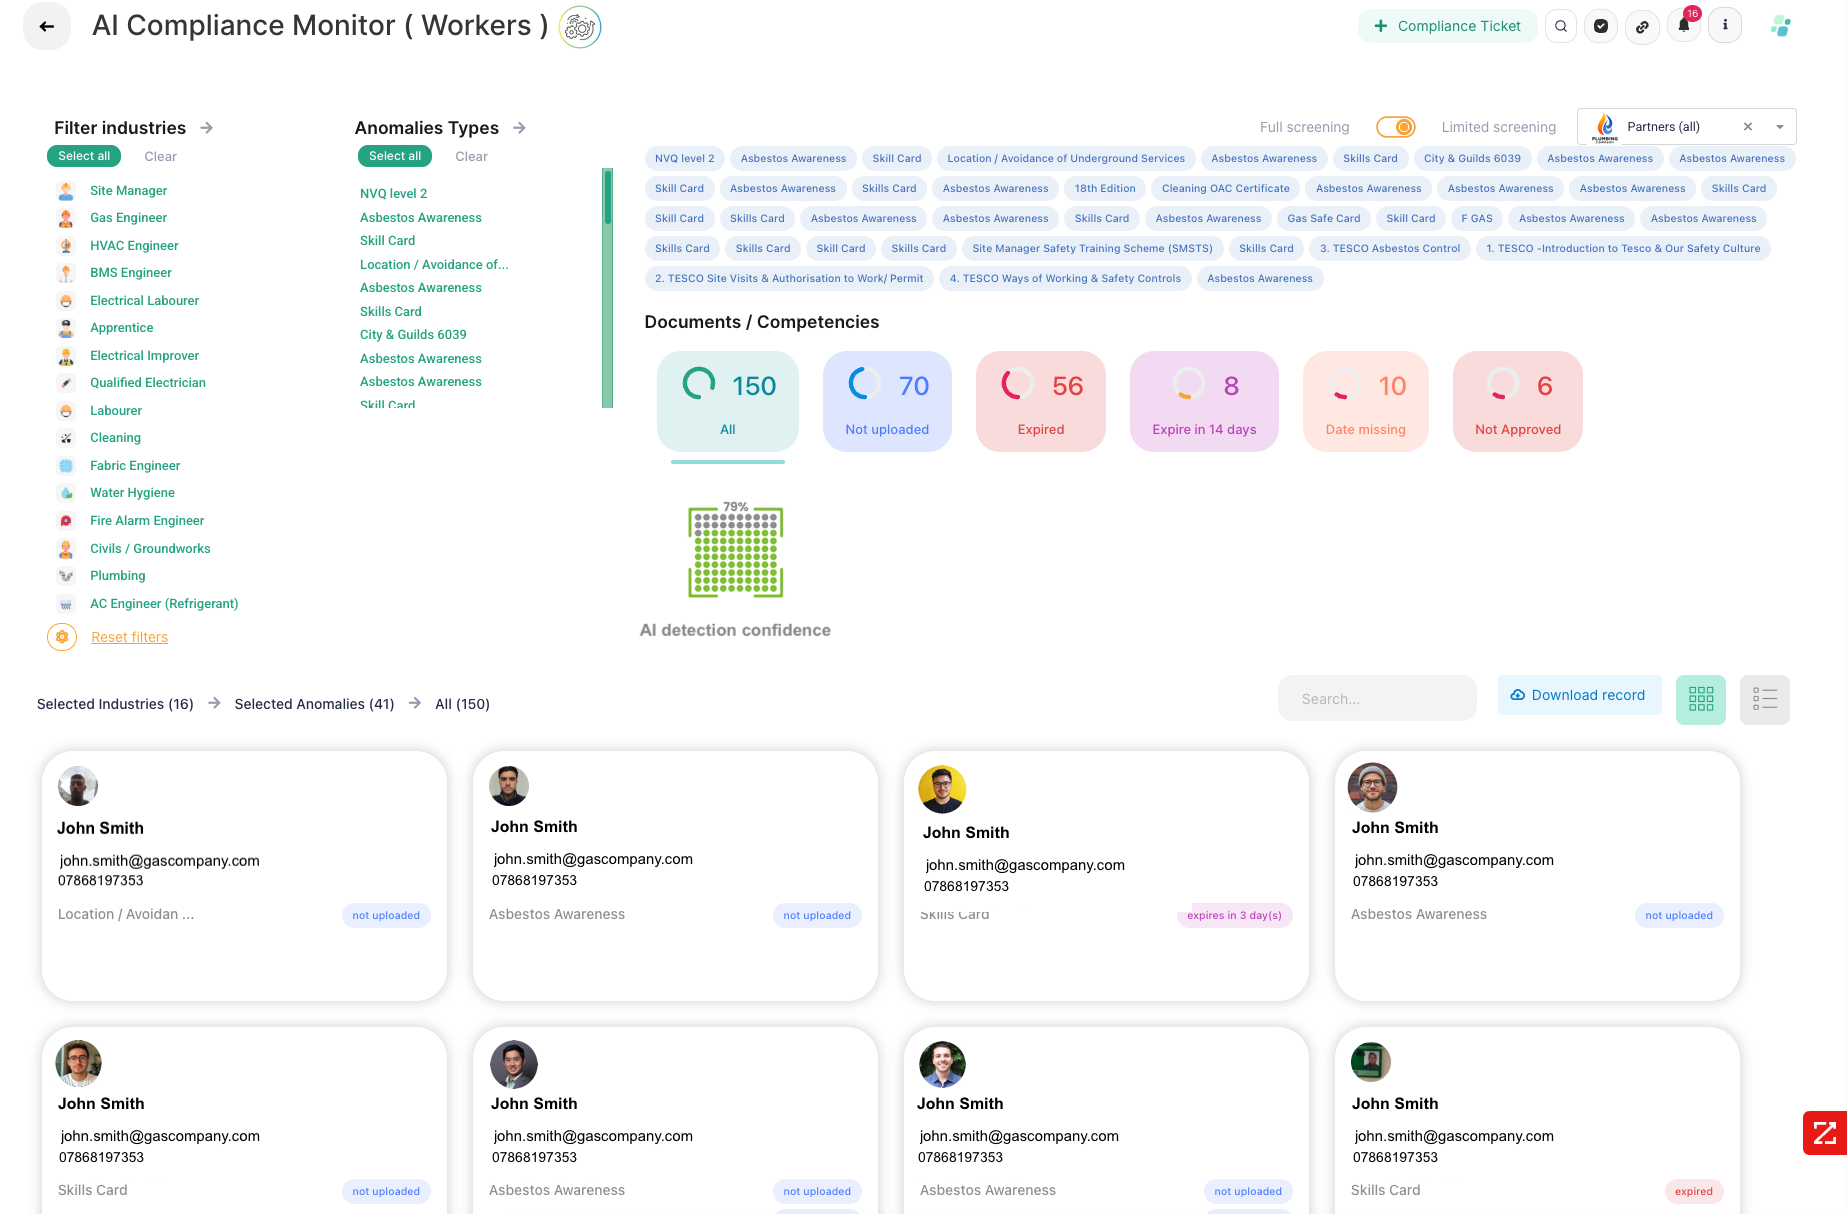The image size is (1847, 1214).
Task: Select all industries filter
Action: 84,156
